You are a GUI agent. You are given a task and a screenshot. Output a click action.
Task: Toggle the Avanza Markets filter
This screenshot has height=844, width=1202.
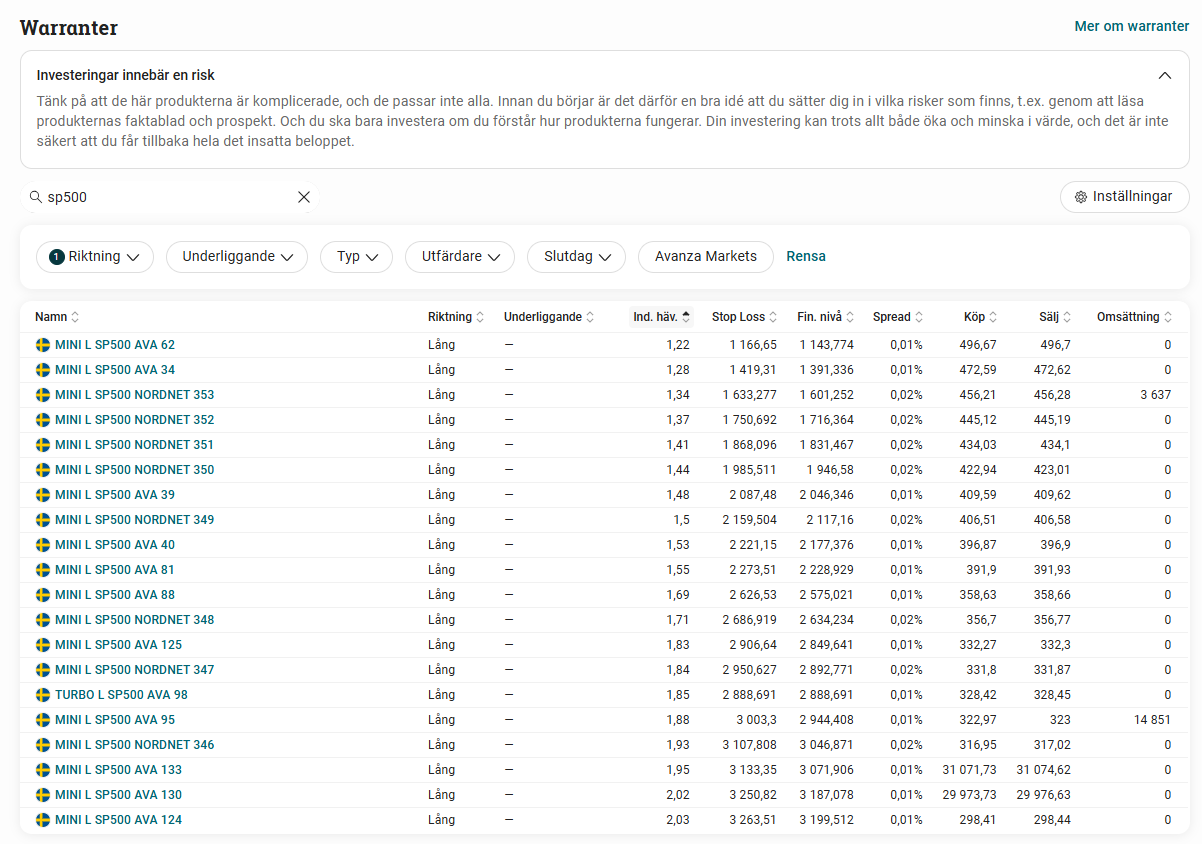(x=705, y=257)
